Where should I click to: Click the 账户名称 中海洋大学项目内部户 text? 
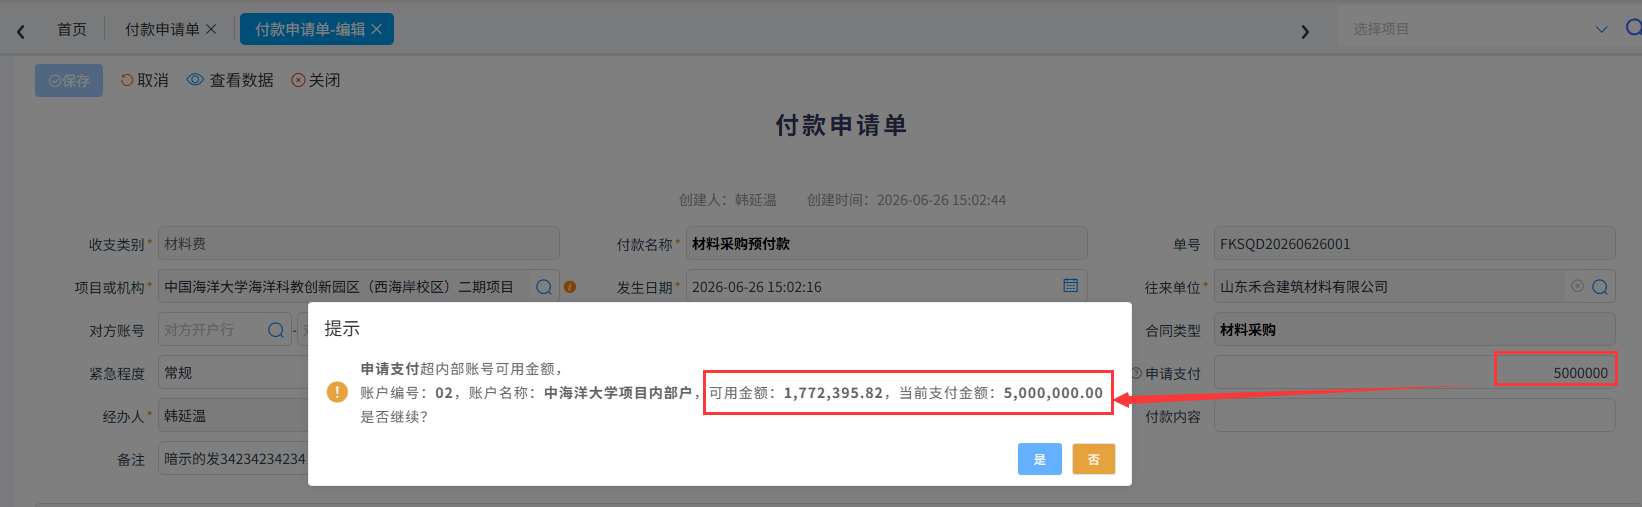[x=580, y=393]
